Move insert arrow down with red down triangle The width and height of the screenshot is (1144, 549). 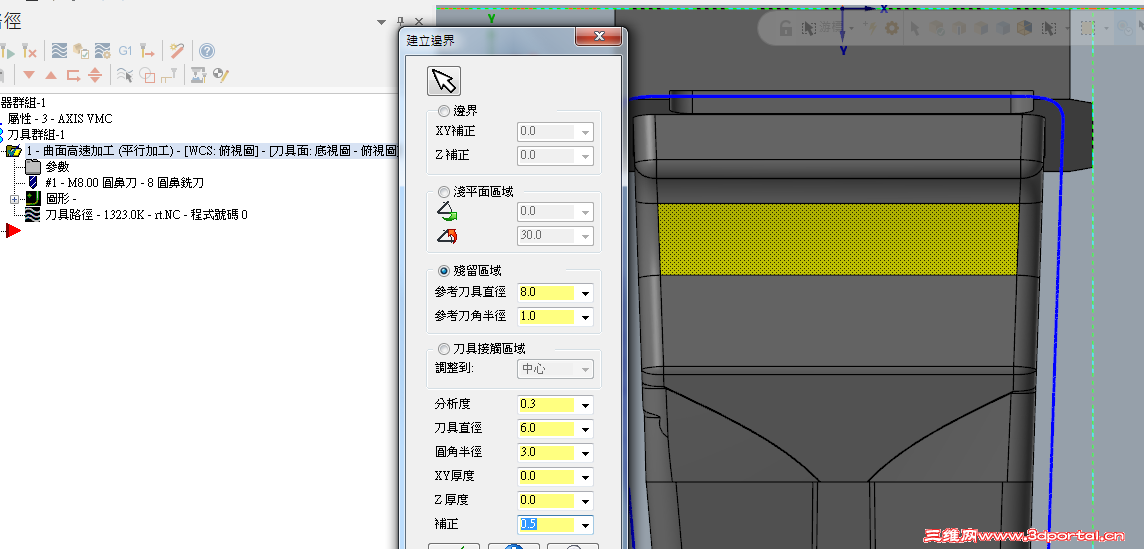point(29,74)
